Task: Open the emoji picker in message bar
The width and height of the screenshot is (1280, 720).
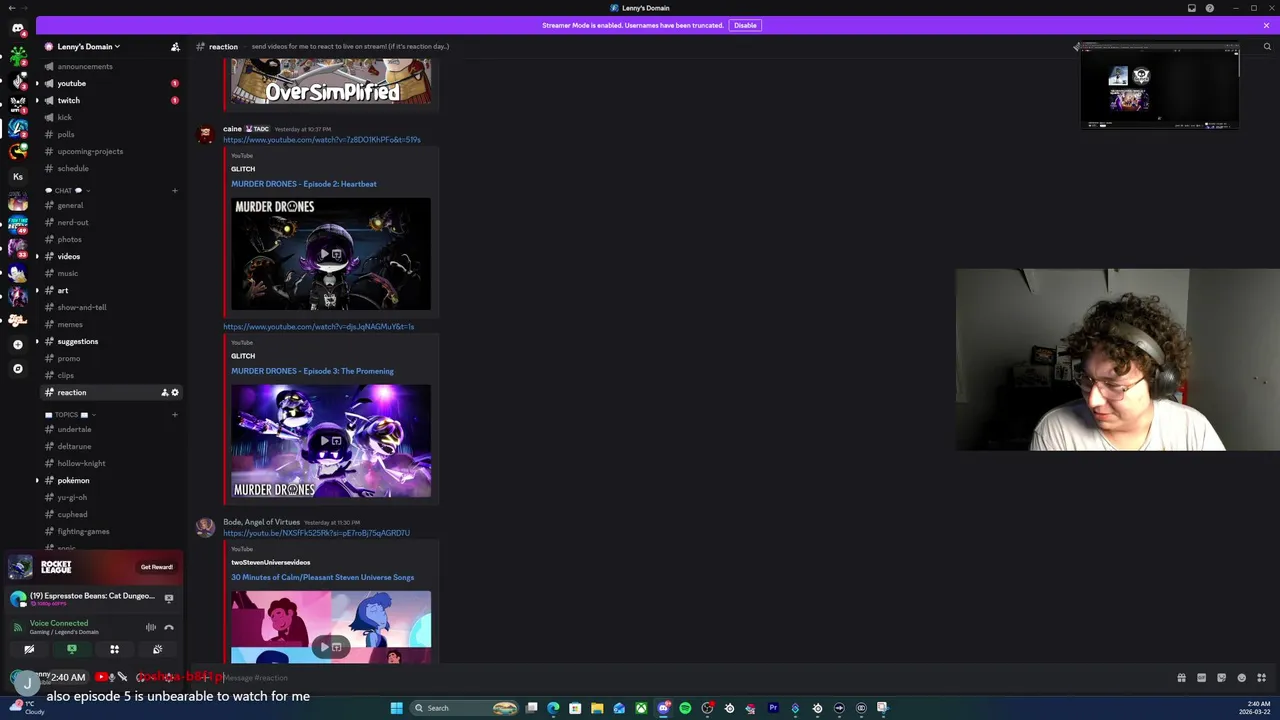Action: tap(1241, 678)
